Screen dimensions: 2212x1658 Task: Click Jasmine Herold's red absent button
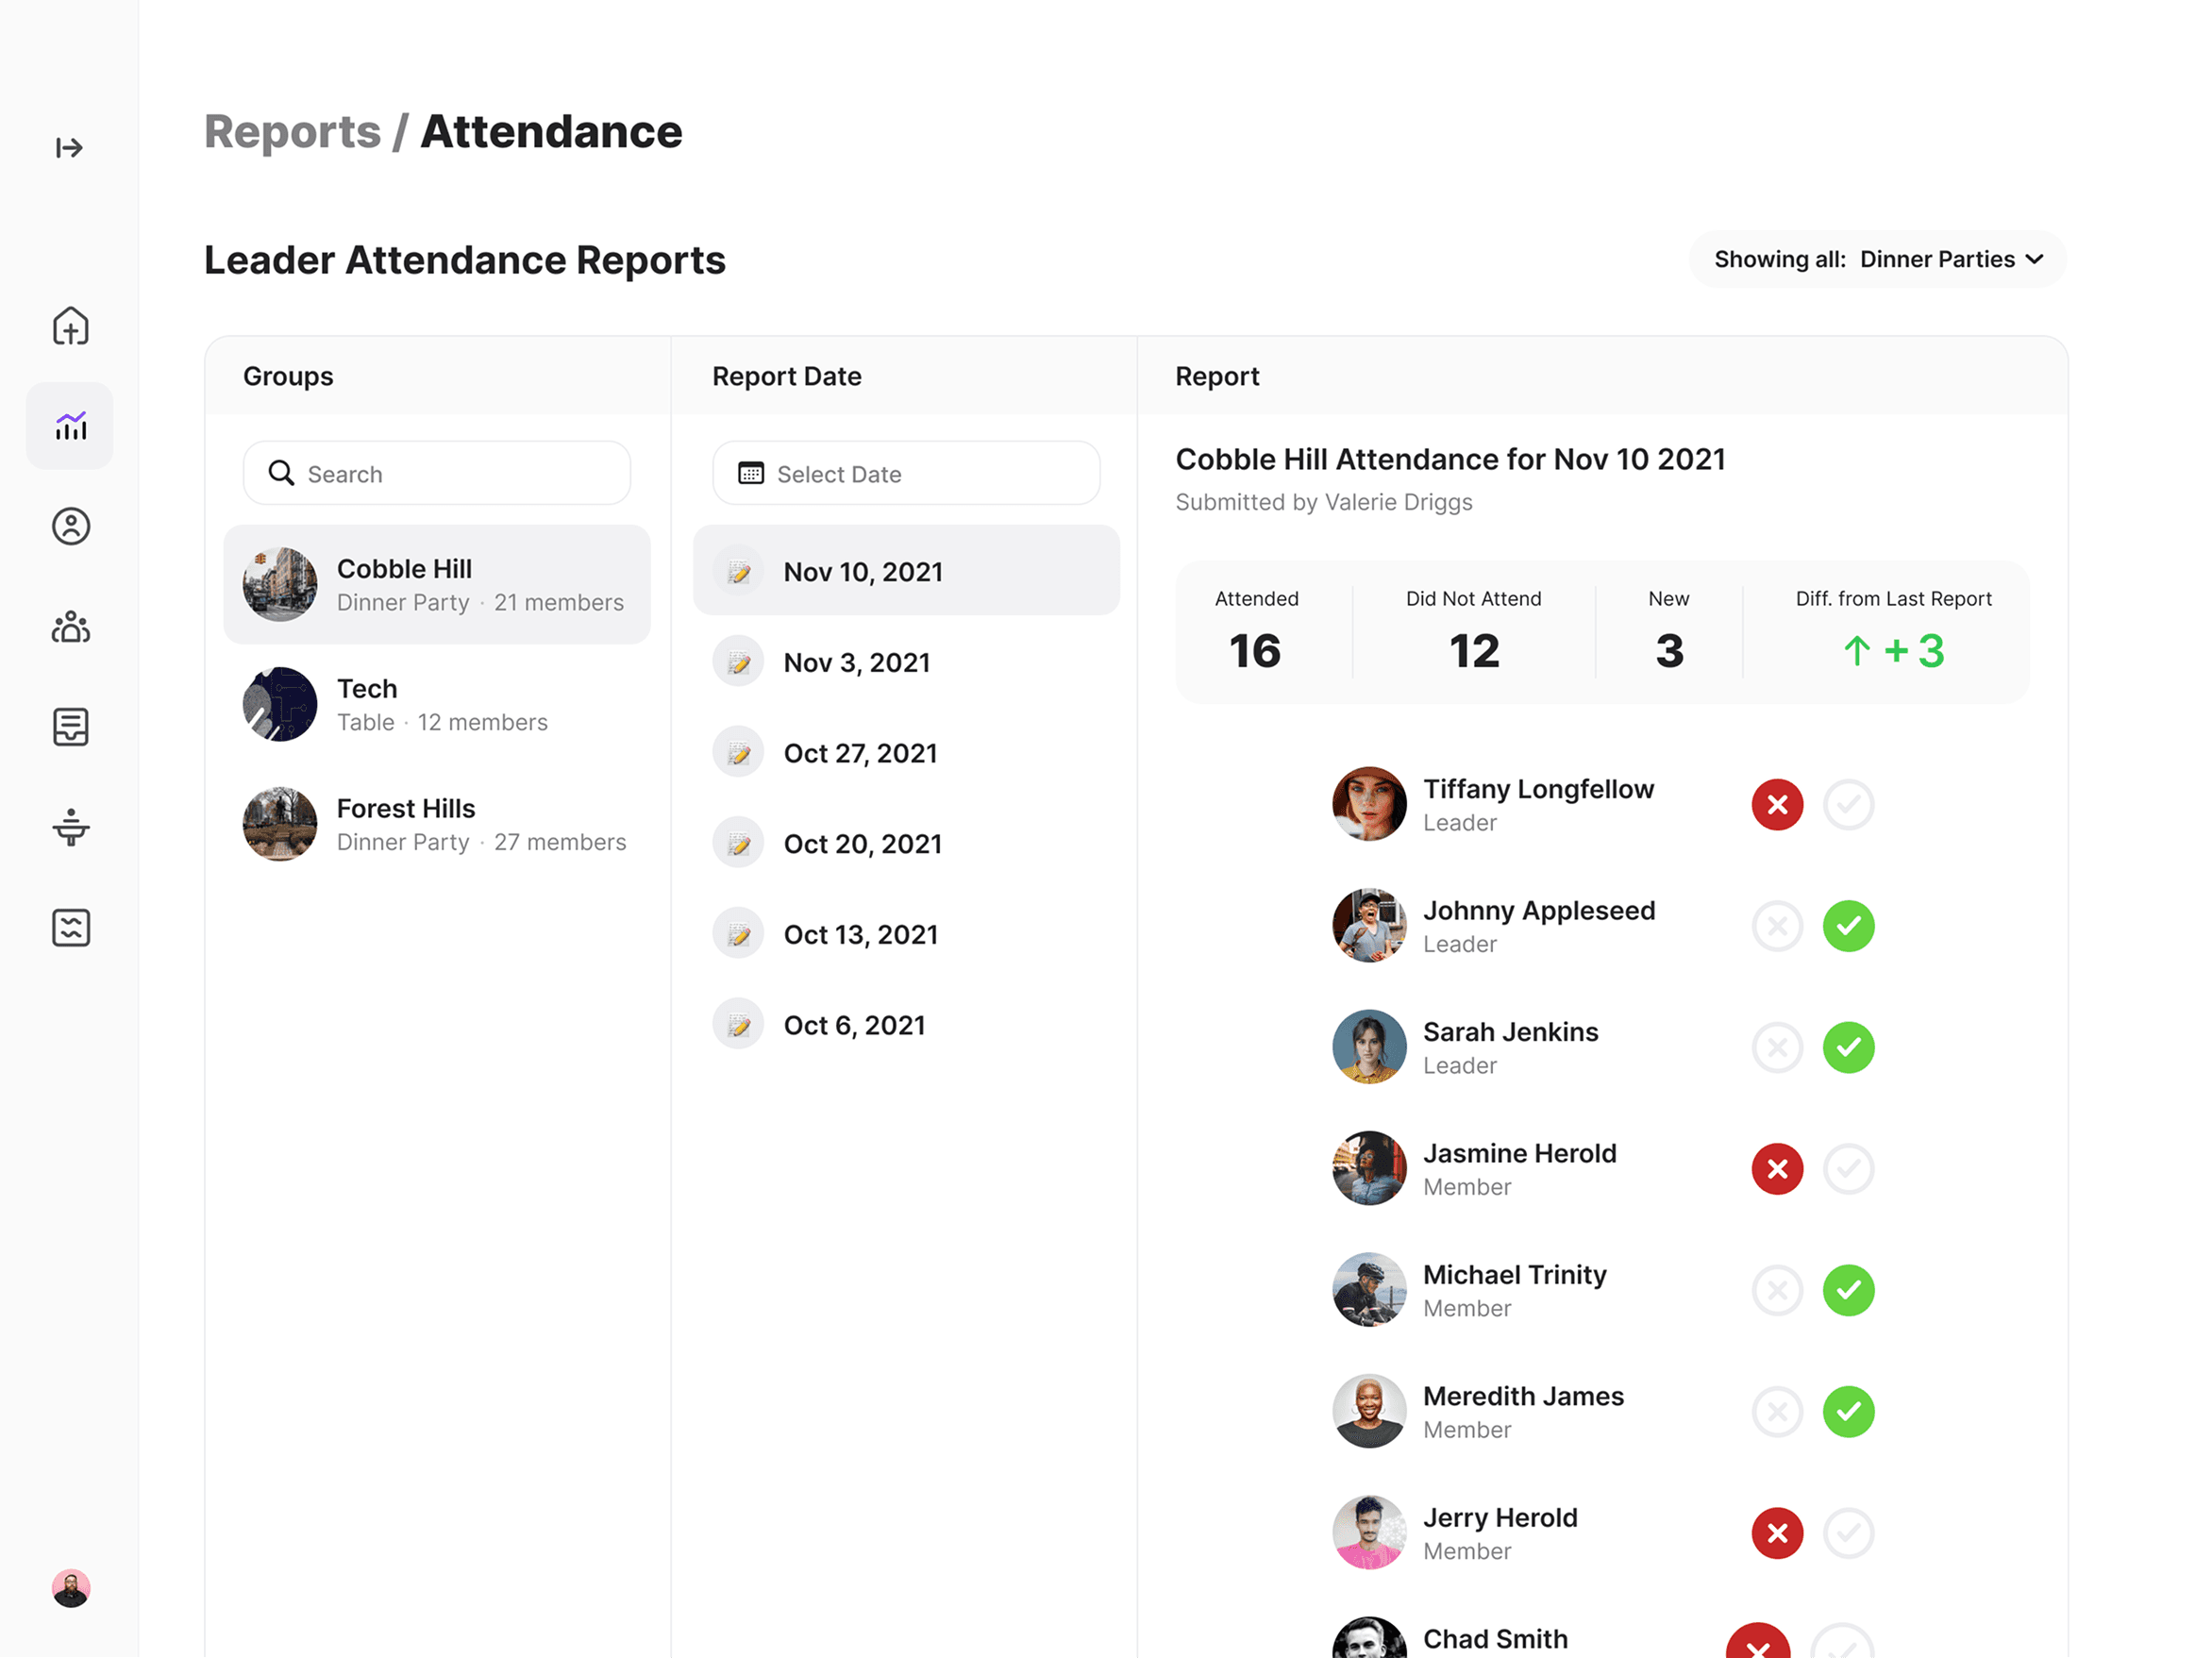(1777, 1169)
